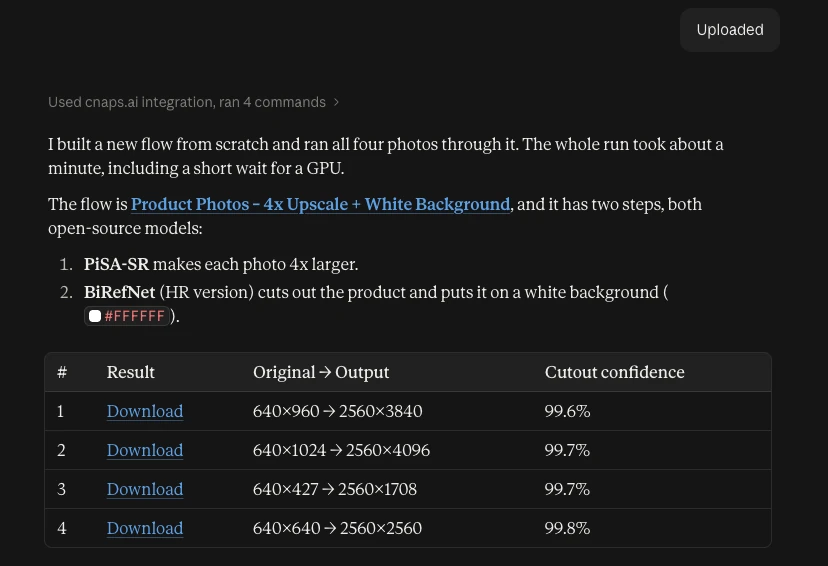
Task: Select the #FFFFFF hex code text
Action: [x=135, y=316]
